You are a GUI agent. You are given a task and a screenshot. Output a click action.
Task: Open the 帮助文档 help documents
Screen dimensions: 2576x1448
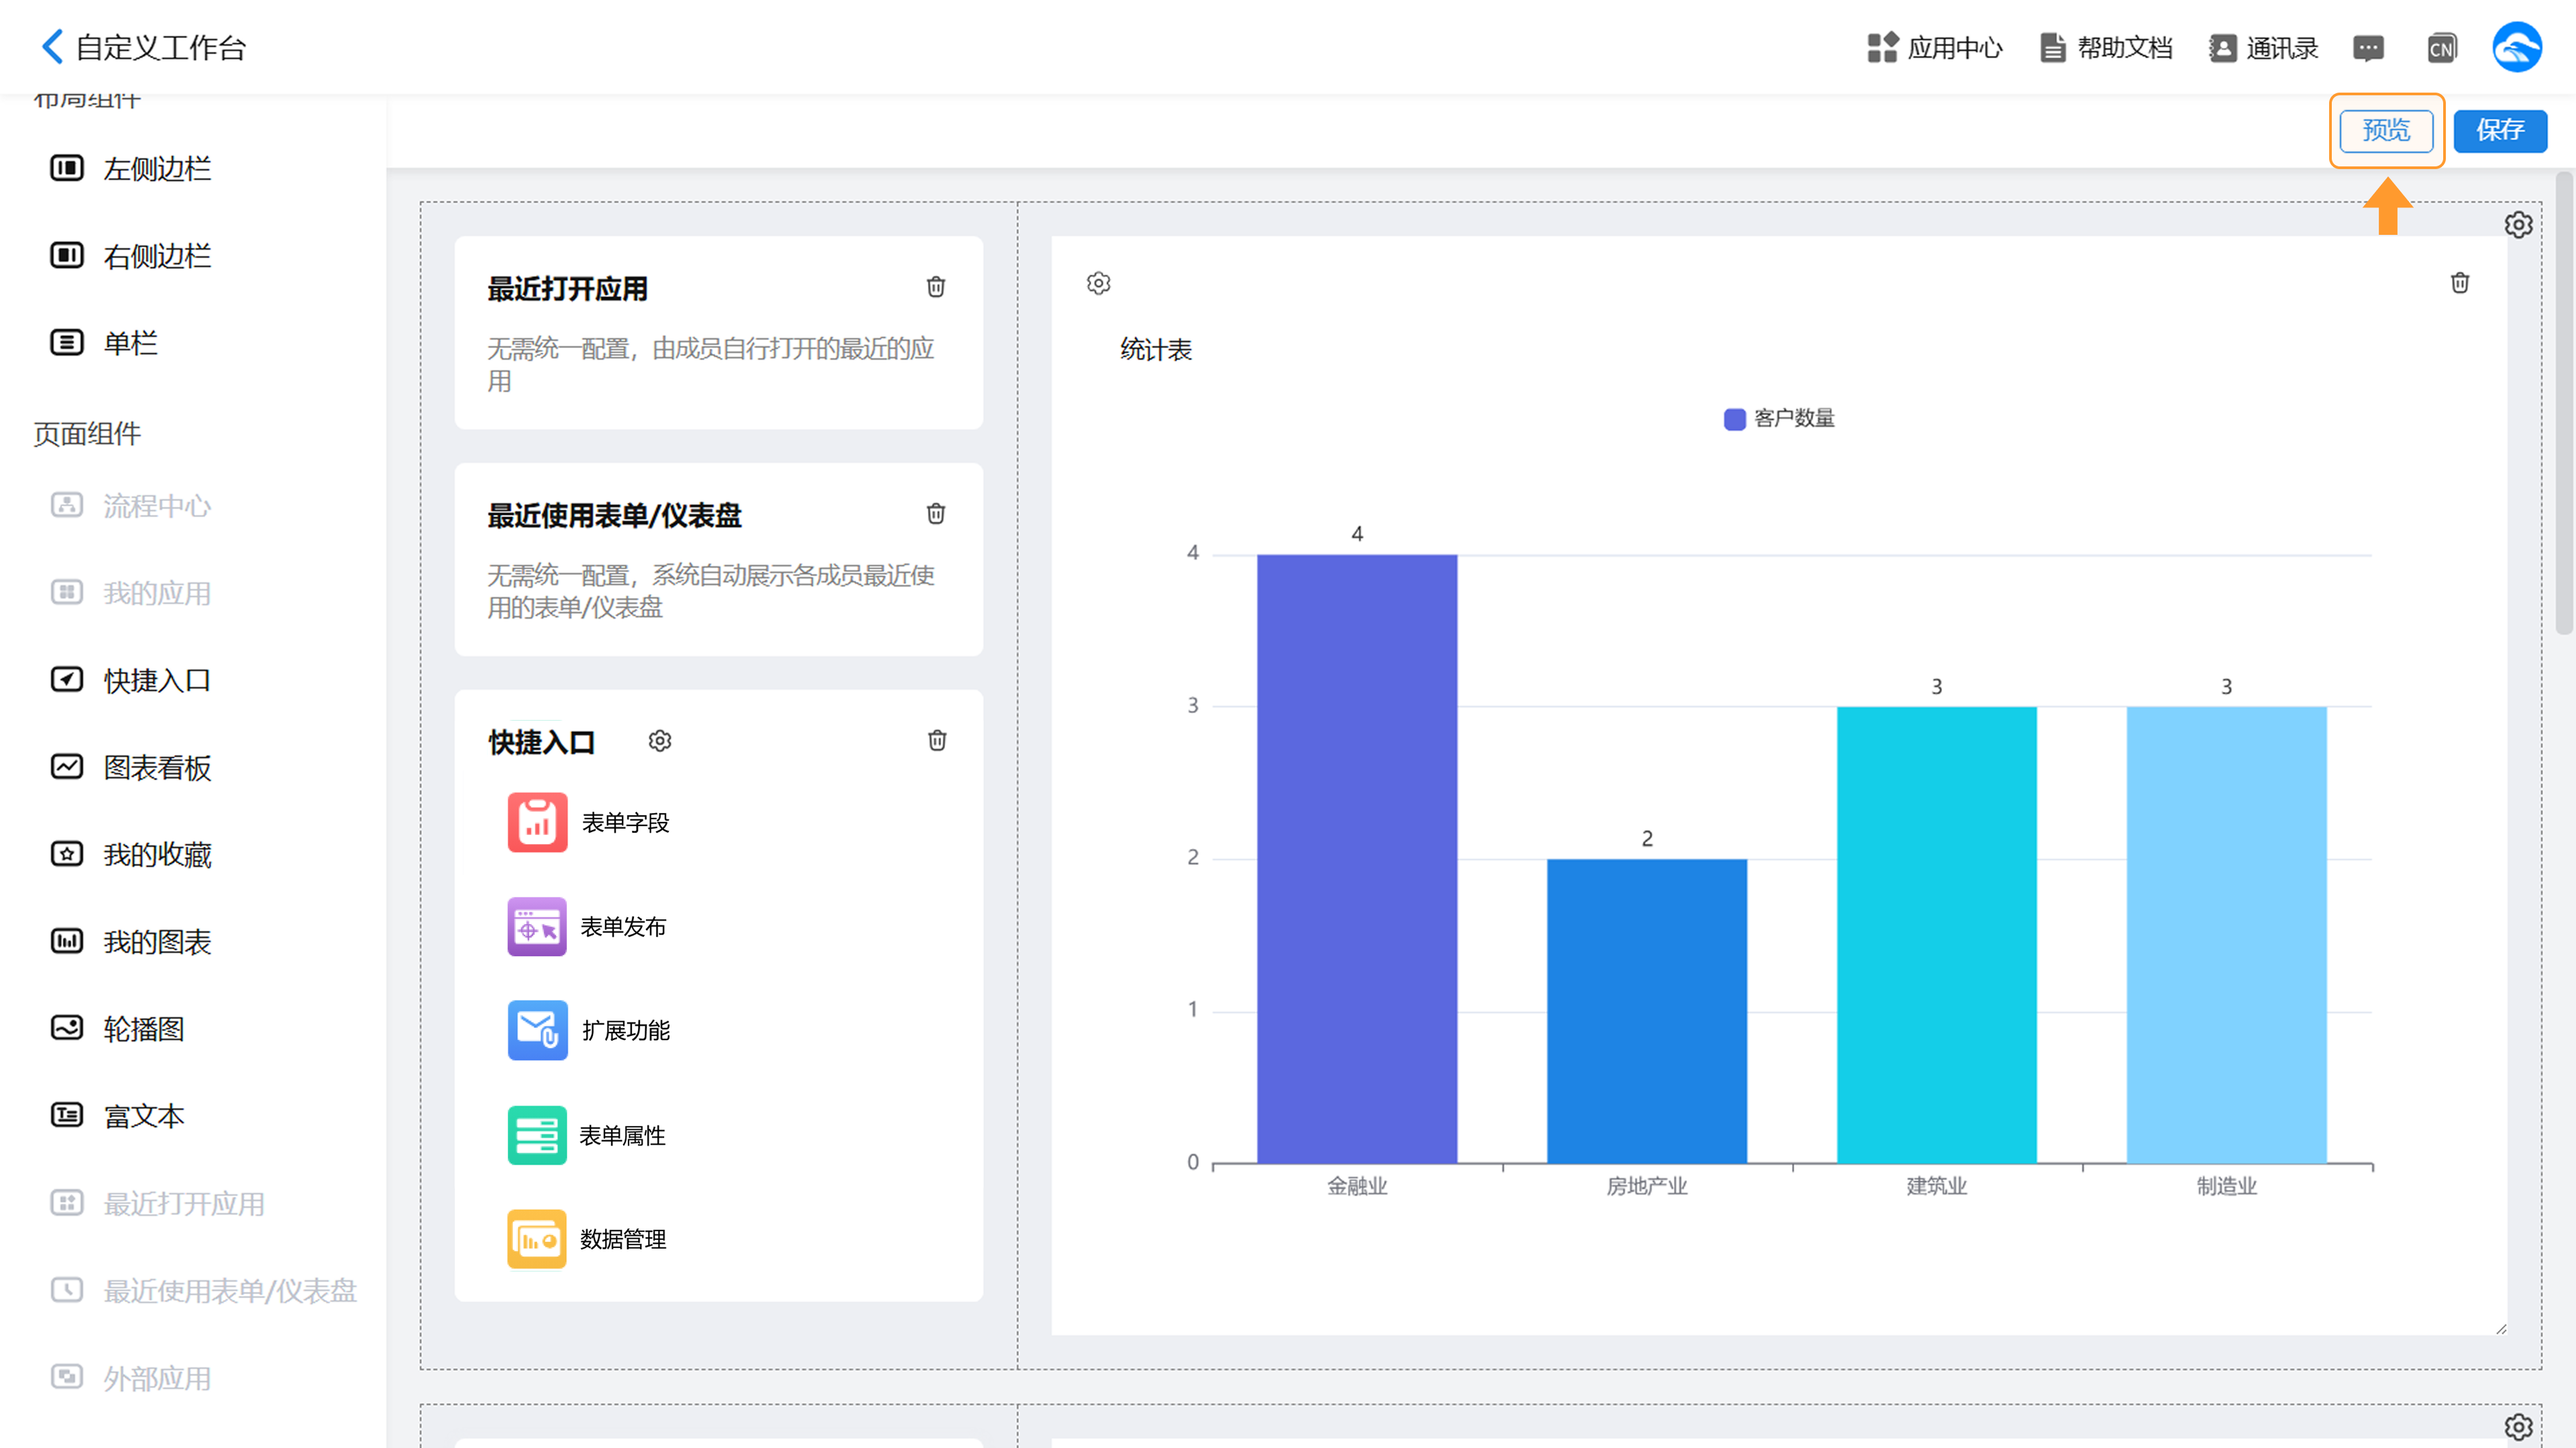(2106, 47)
